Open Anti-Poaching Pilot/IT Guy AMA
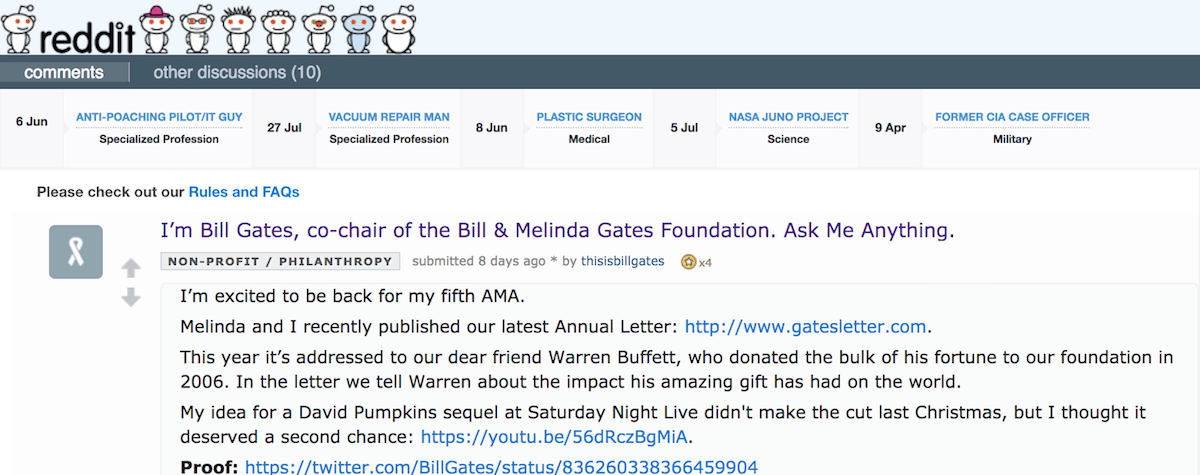 pyautogui.click(x=159, y=117)
